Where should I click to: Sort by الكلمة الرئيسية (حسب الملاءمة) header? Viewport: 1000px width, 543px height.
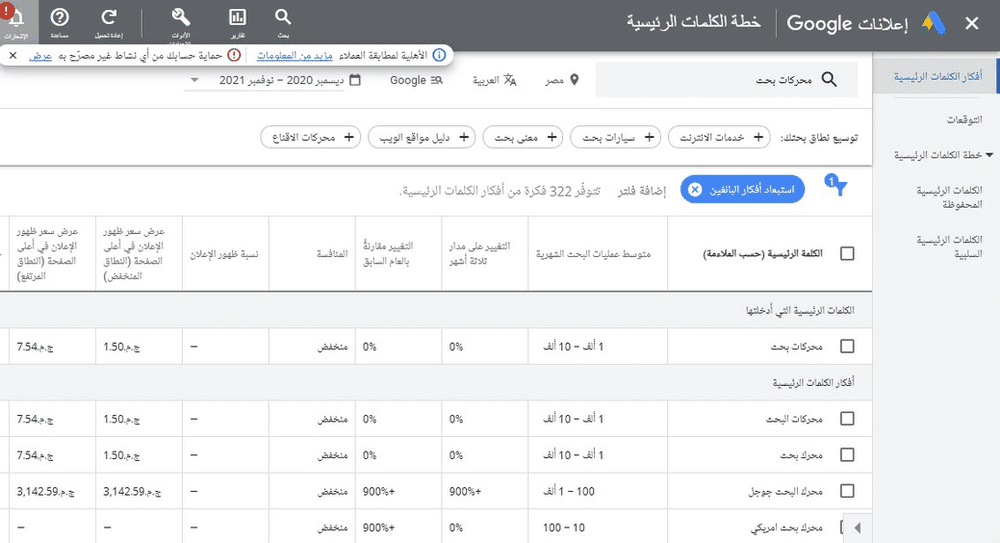[763, 254]
